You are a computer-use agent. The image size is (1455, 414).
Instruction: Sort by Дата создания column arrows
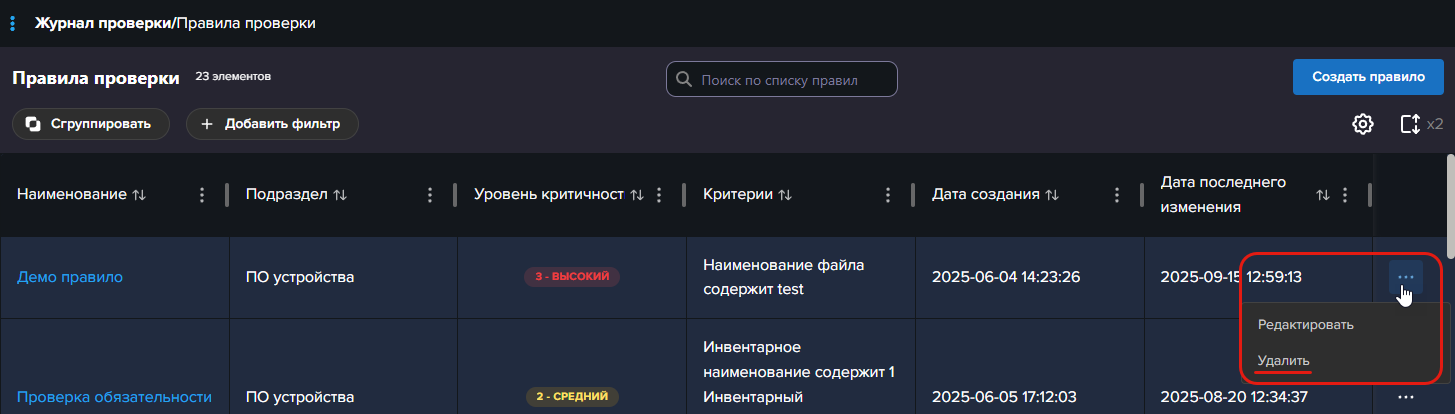[x=1051, y=195]
